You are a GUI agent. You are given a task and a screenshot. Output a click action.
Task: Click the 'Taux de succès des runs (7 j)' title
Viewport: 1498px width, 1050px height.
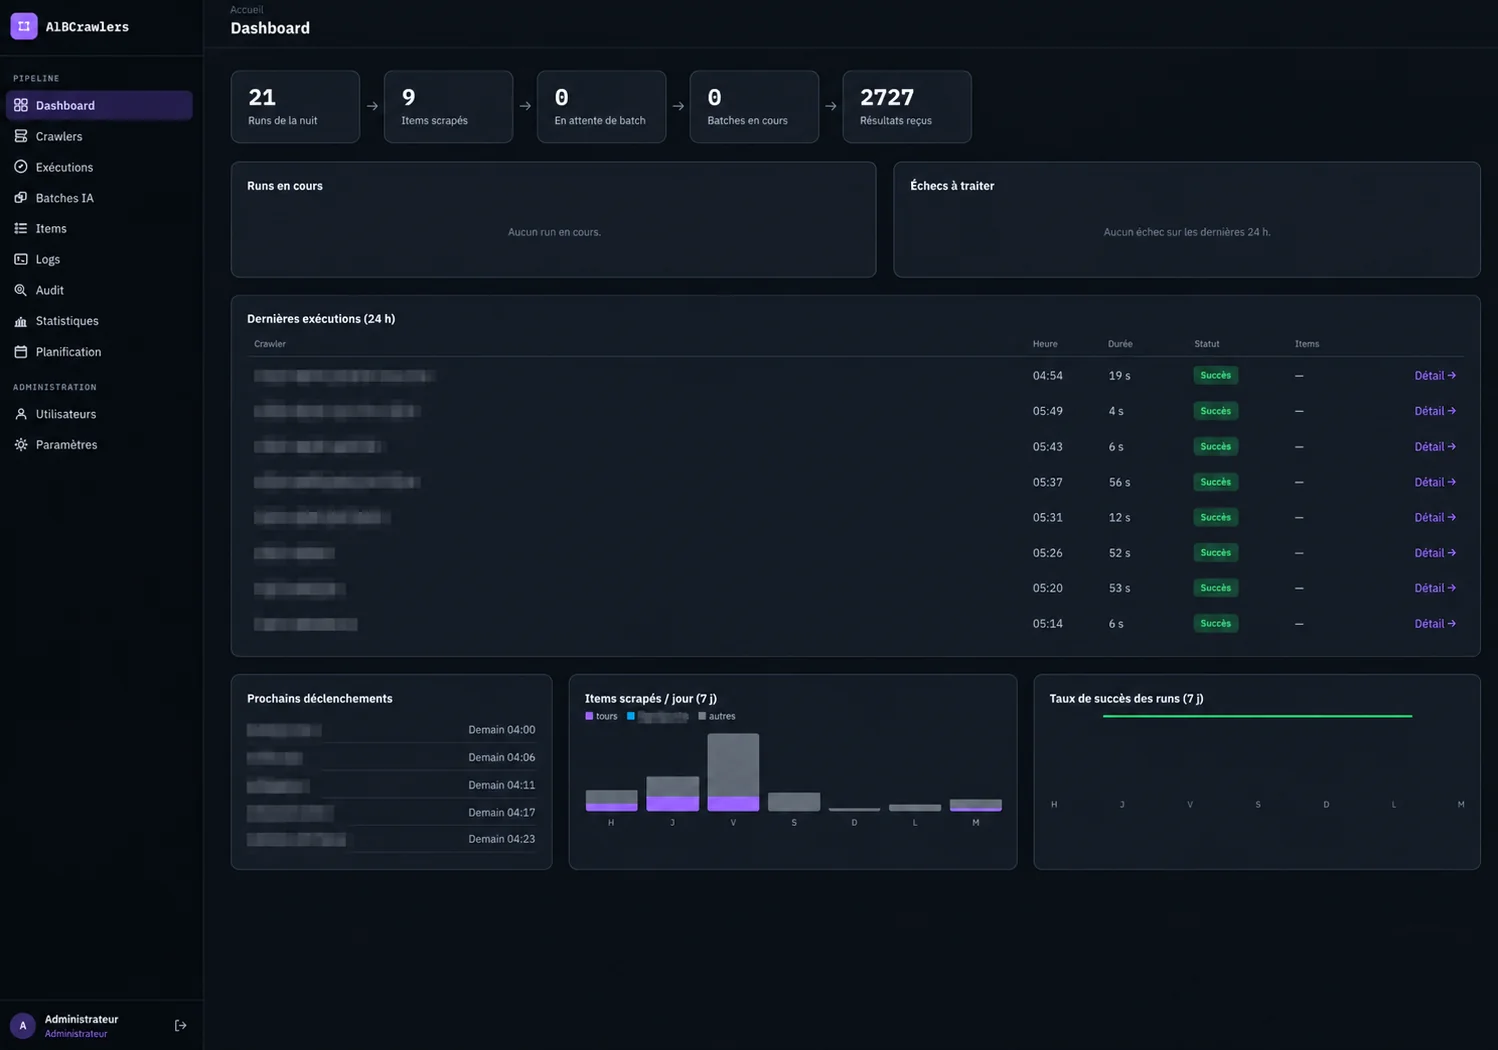tap(1126, 699)
